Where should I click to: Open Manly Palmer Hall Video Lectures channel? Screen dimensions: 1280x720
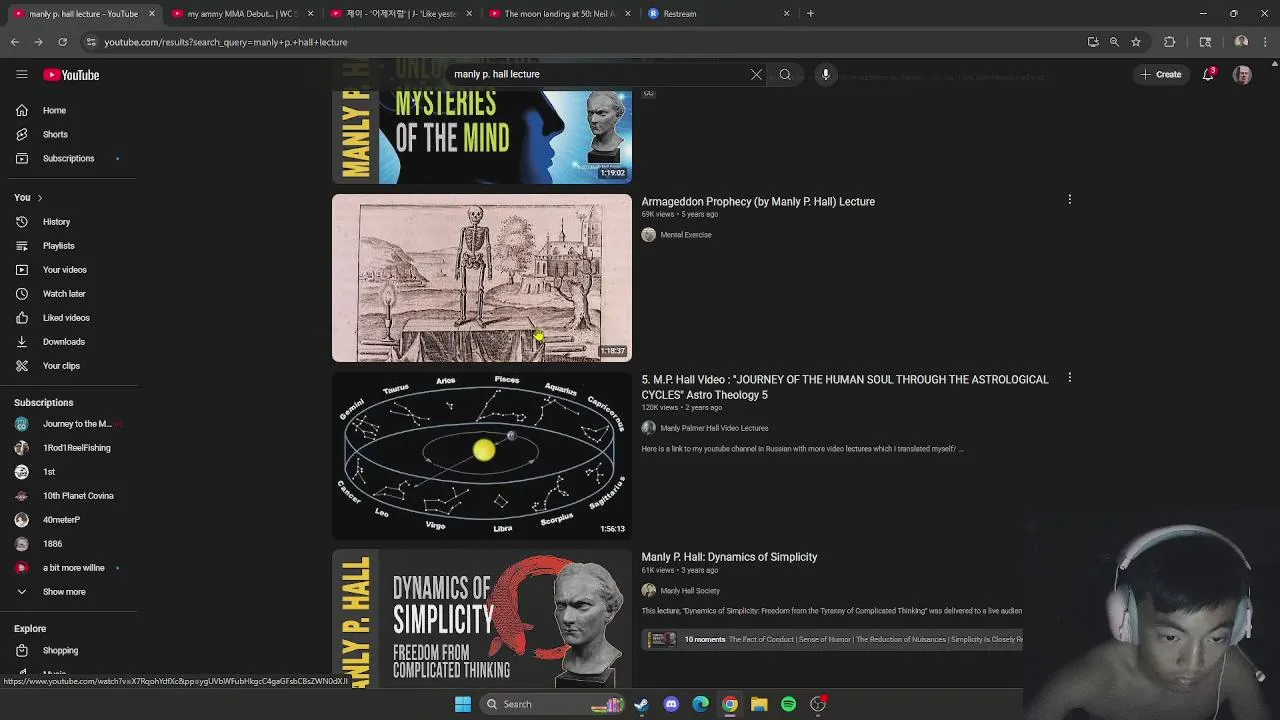[x=714, y=428]
